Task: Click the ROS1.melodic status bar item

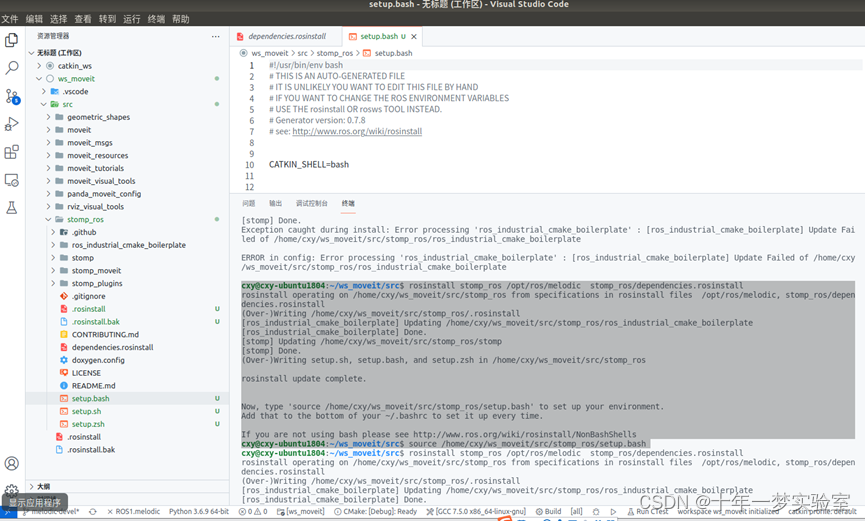Action: [x=133, y=512]
